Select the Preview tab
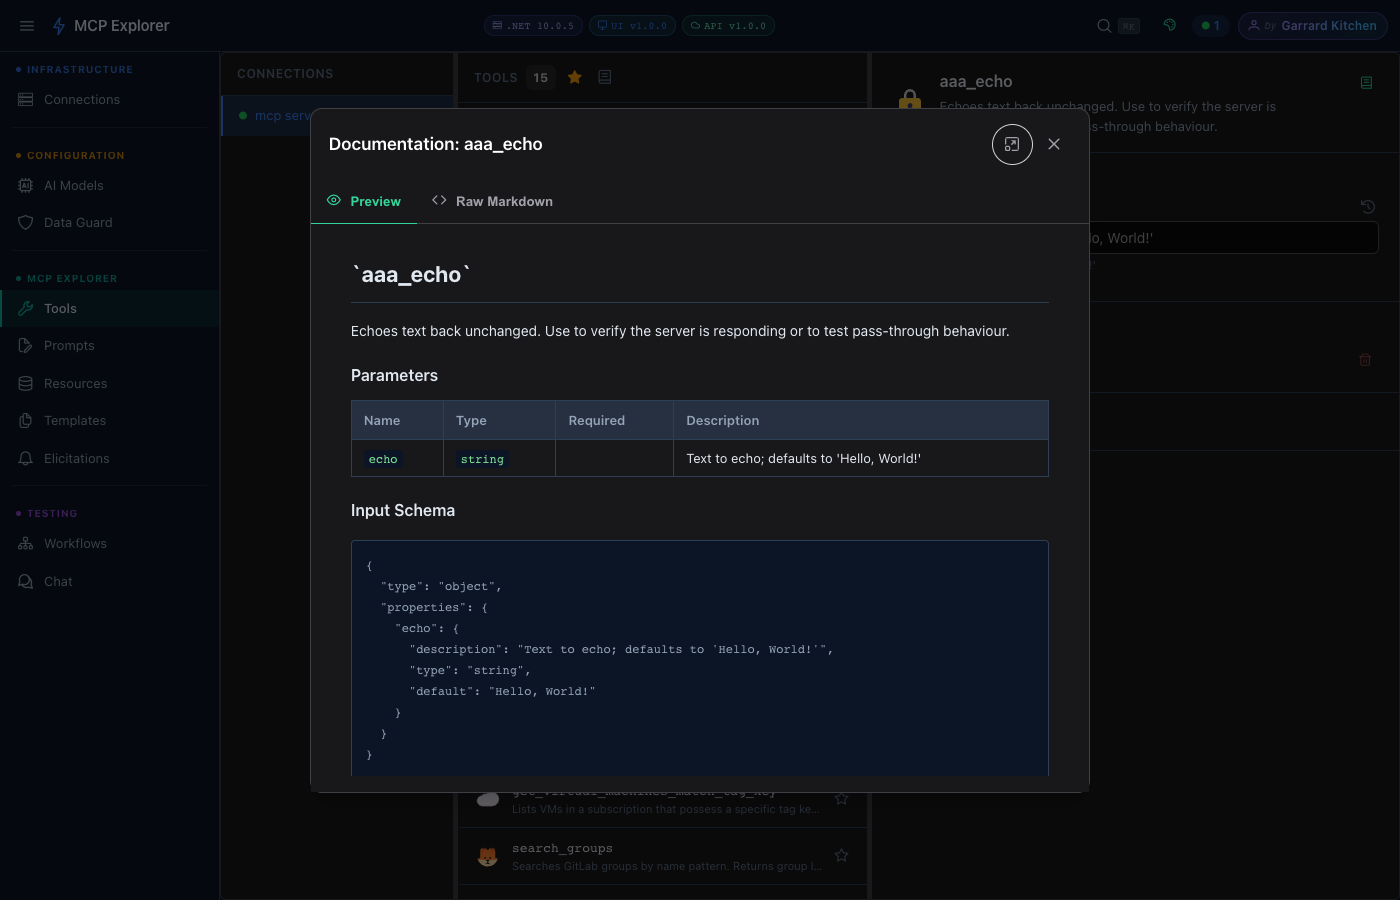 (x=364, y=201)
